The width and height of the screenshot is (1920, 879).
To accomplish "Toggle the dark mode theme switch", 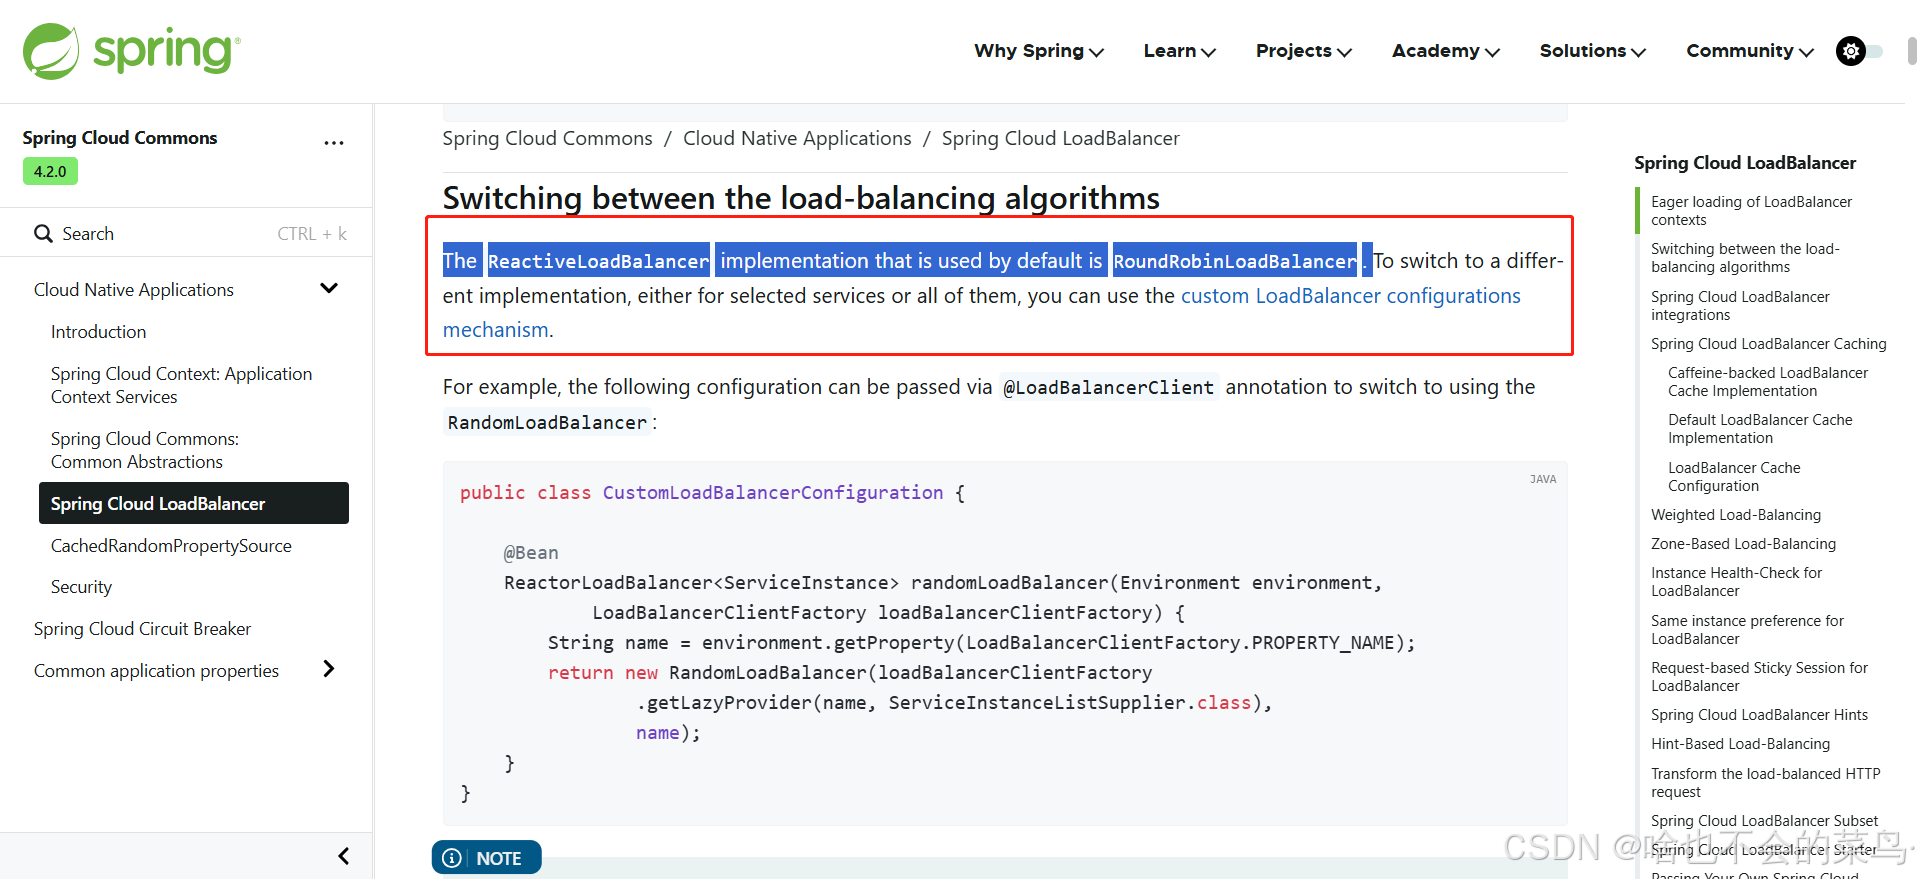I will tap(1859, 51).
